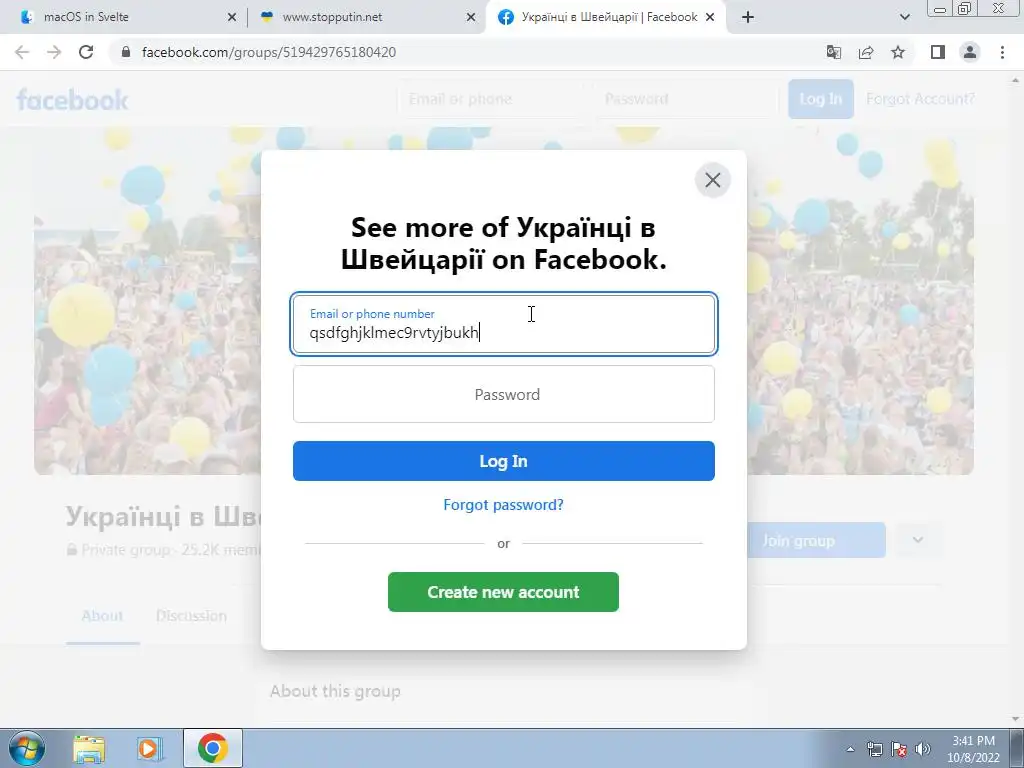Open a new browser tab
1024x768 pixels.
(748, 18)
